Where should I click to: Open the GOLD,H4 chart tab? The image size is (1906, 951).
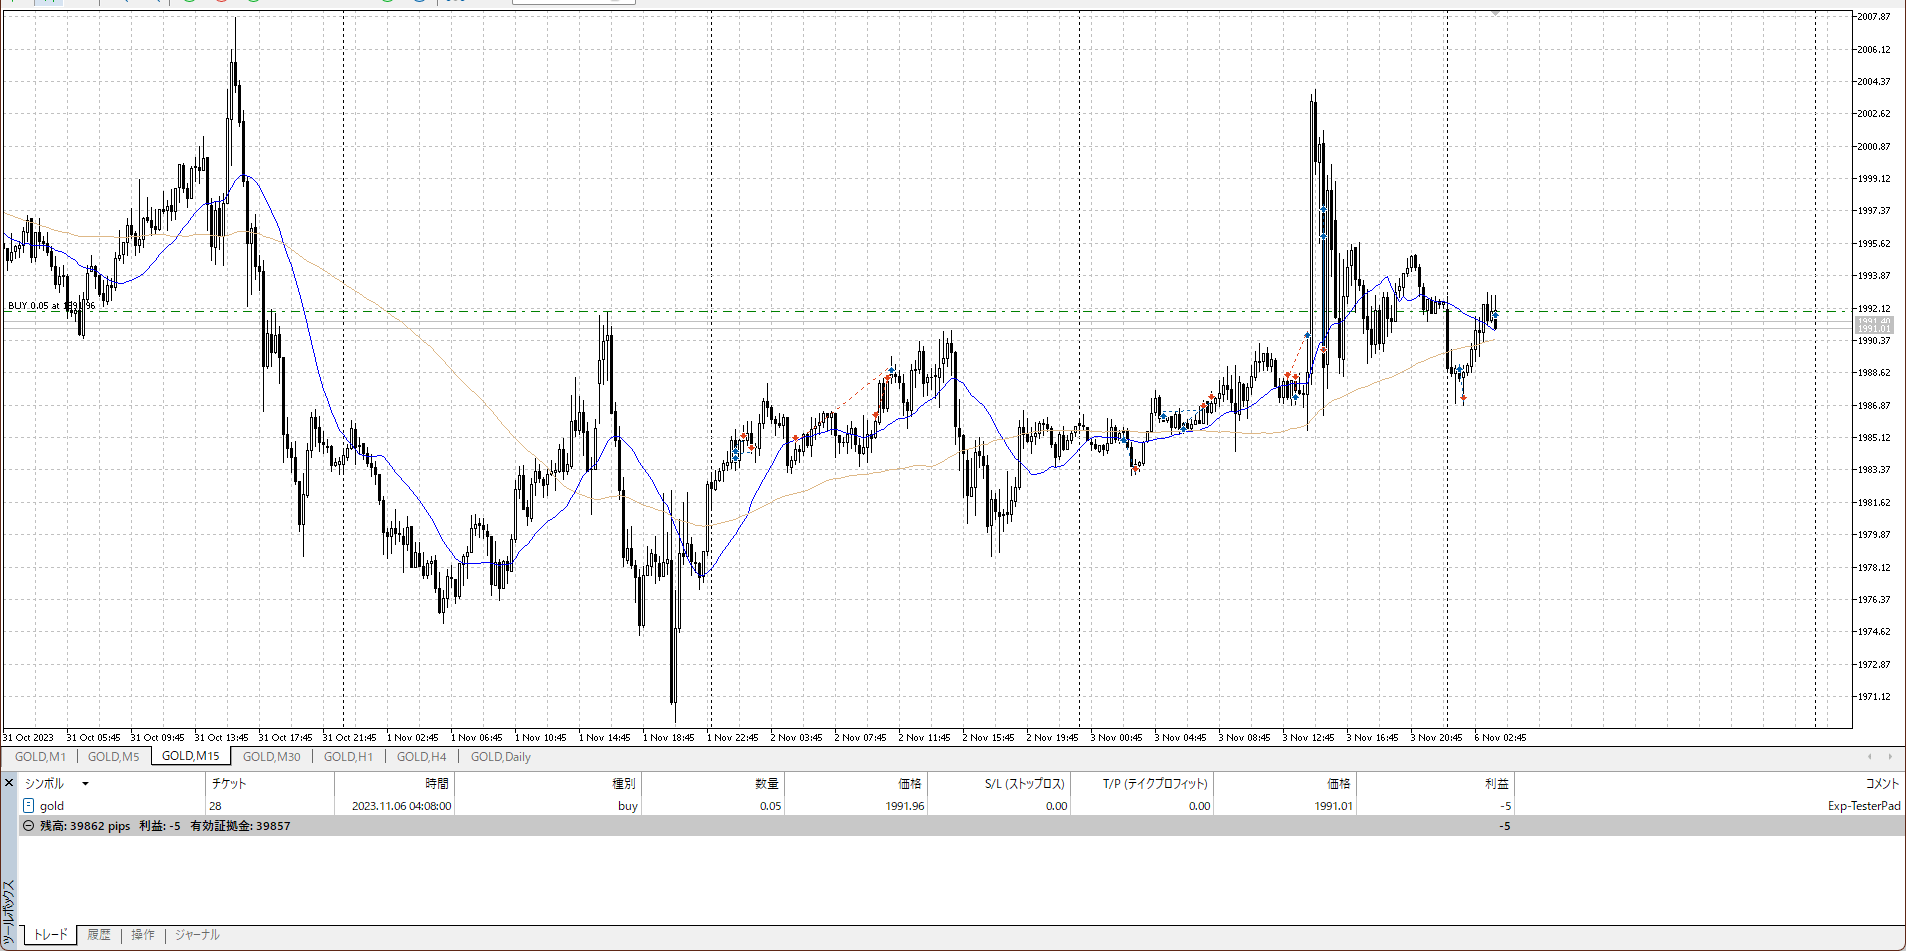click(421, 757)
